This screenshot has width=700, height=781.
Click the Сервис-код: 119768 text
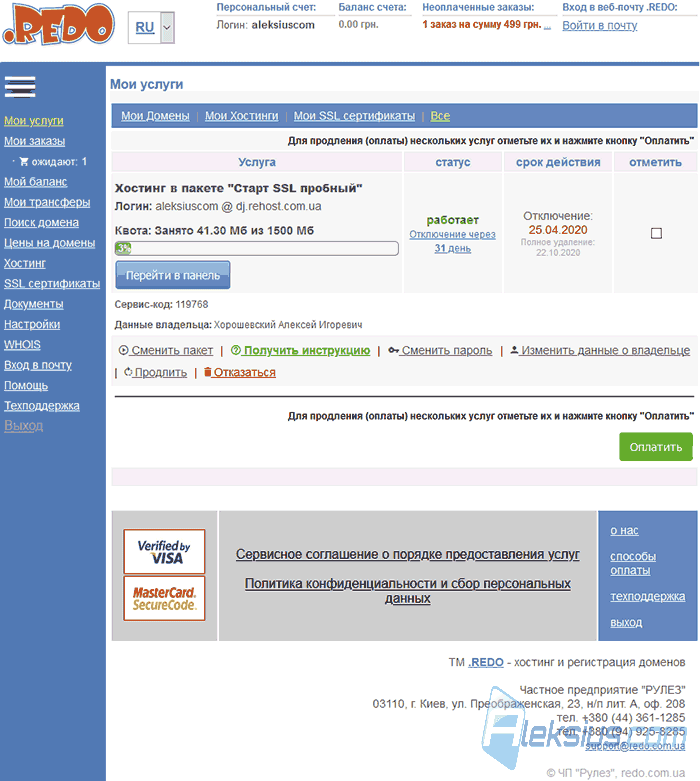[x=161, y=304]
